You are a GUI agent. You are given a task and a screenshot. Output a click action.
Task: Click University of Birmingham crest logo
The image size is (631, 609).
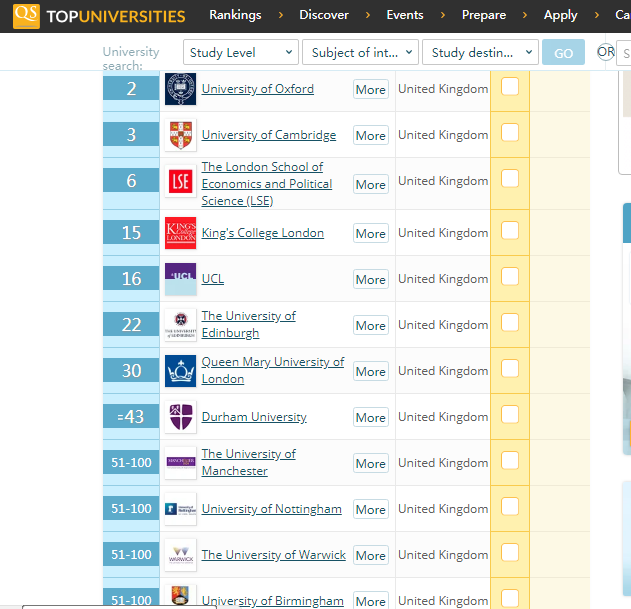click(181, 596)
